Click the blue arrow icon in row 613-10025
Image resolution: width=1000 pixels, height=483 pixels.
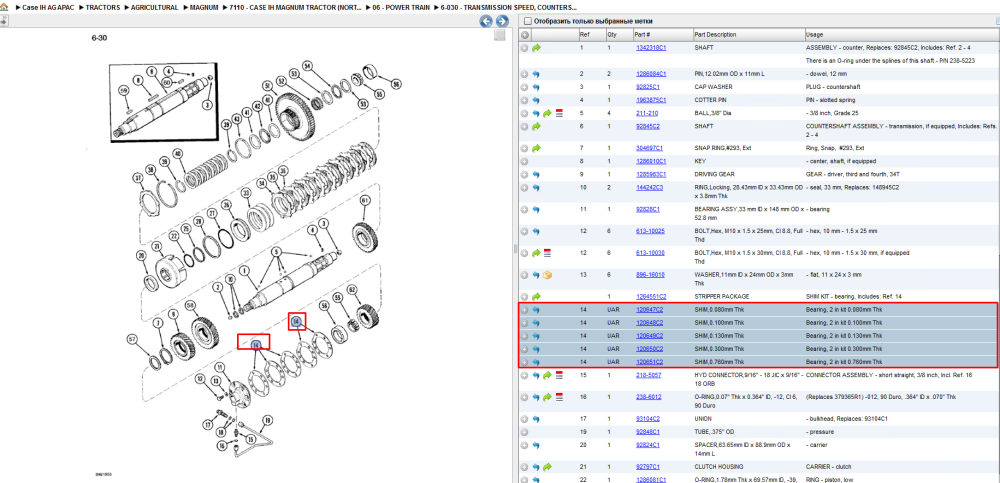point(536,231)
